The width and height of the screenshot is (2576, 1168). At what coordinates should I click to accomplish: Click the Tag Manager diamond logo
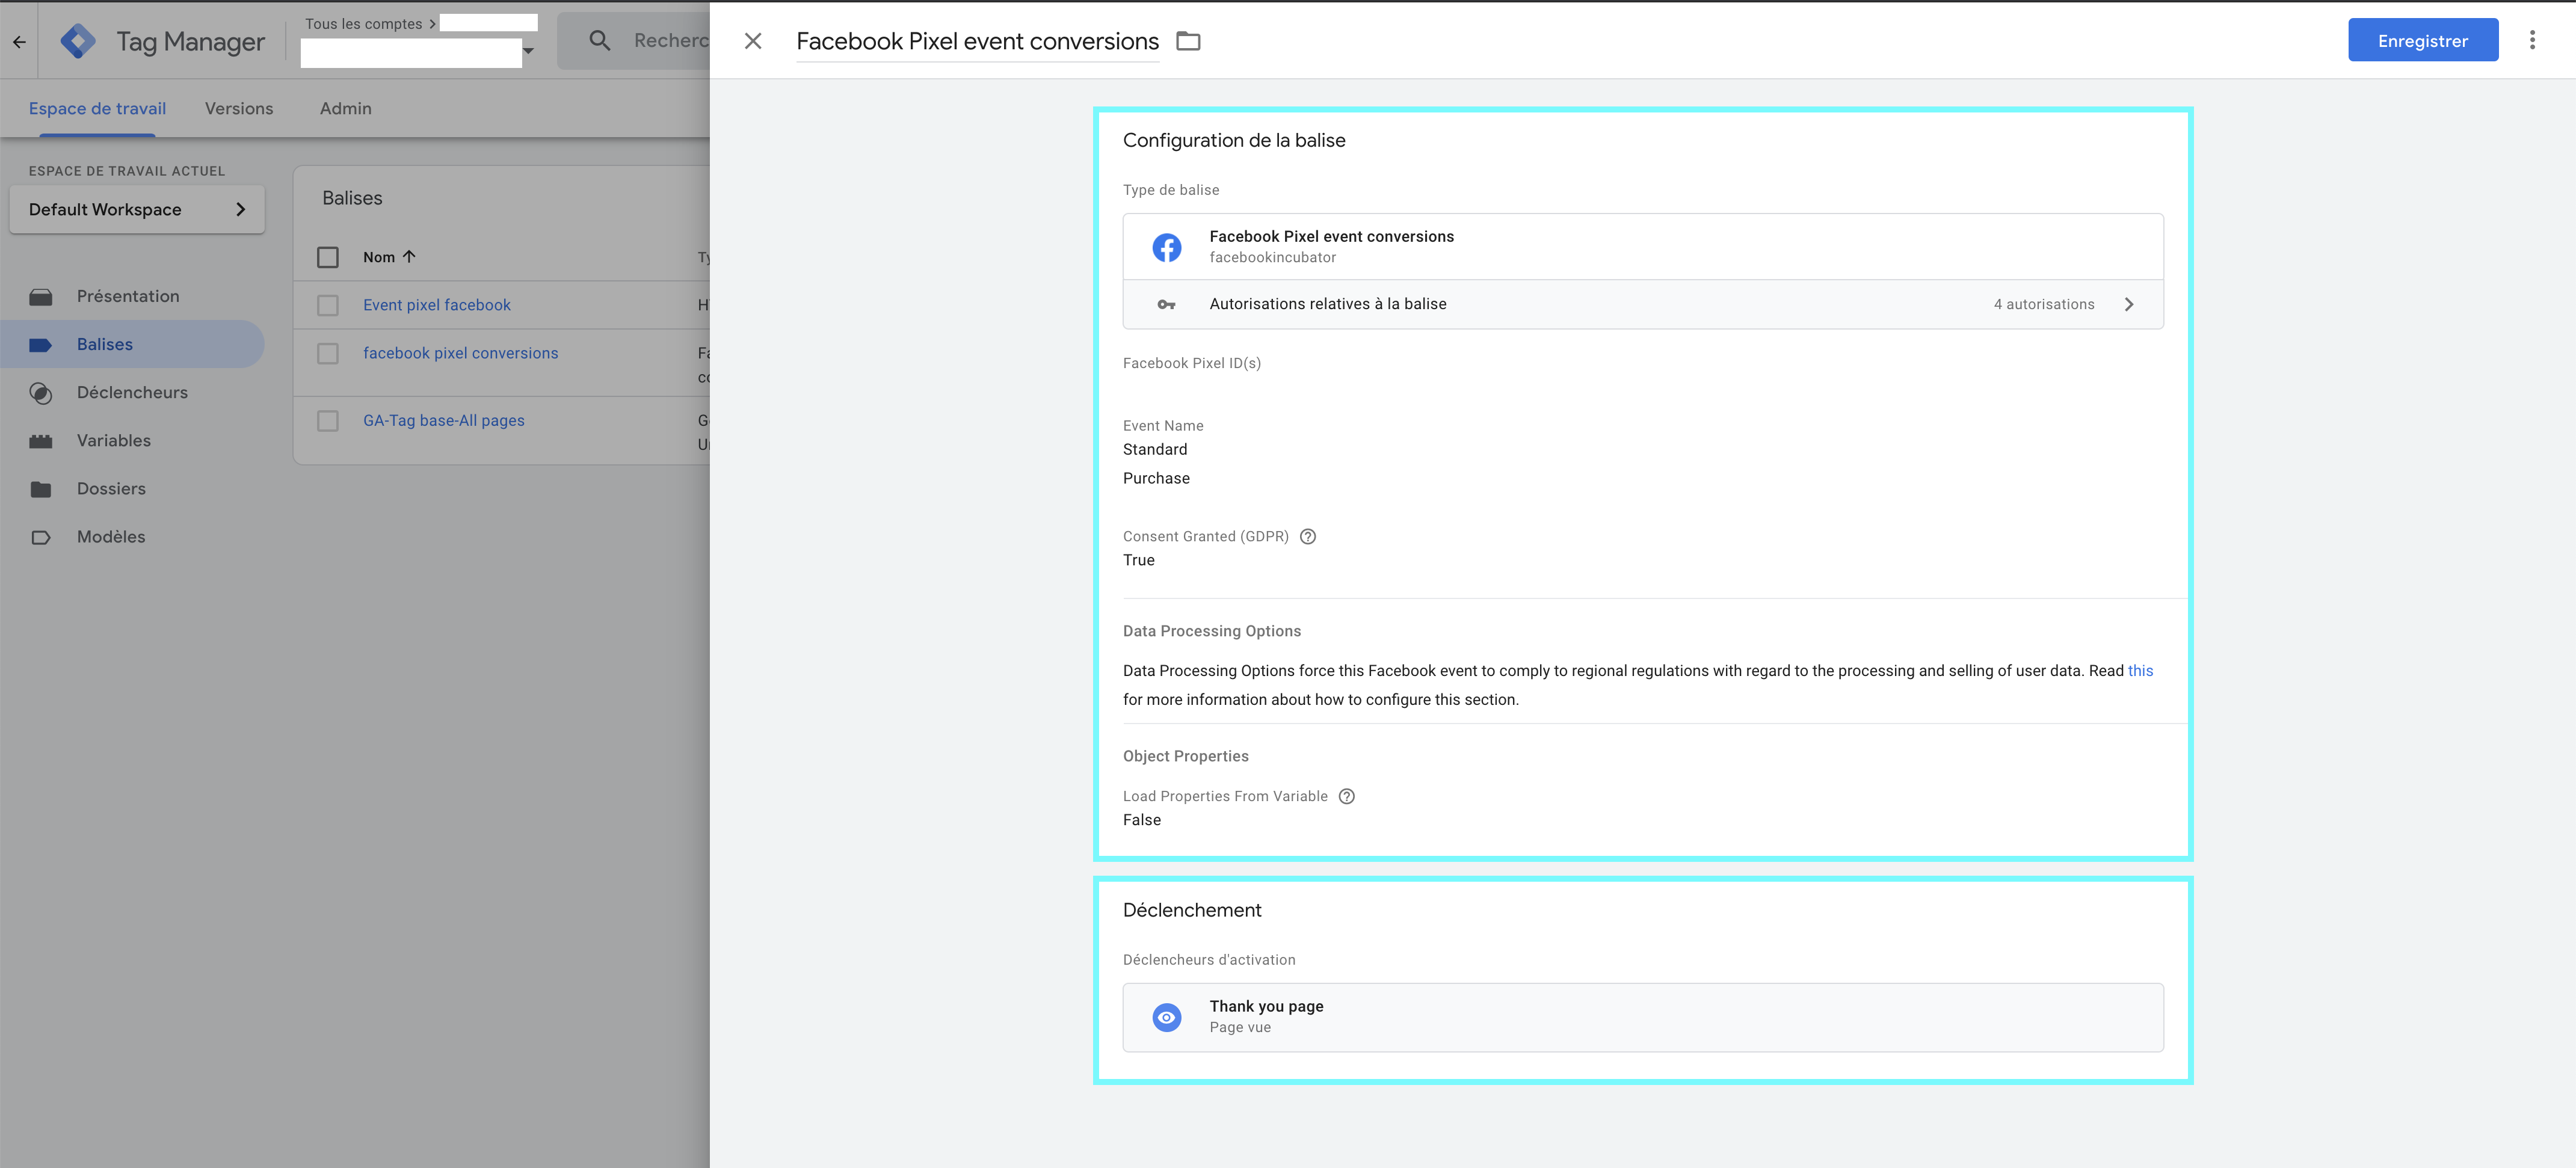point(78,41)
